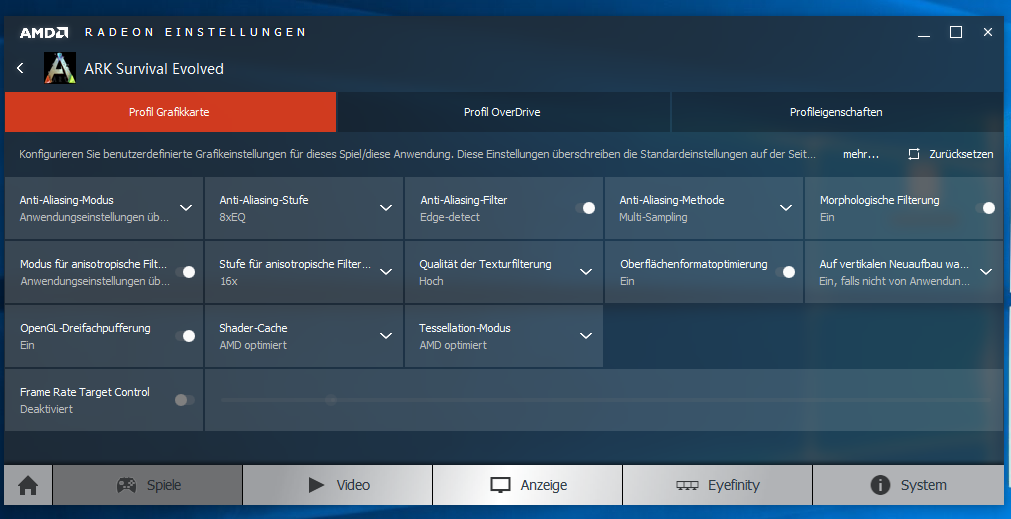
Task: Open the Home icon in bottom bar
Action: coord(28,485)
